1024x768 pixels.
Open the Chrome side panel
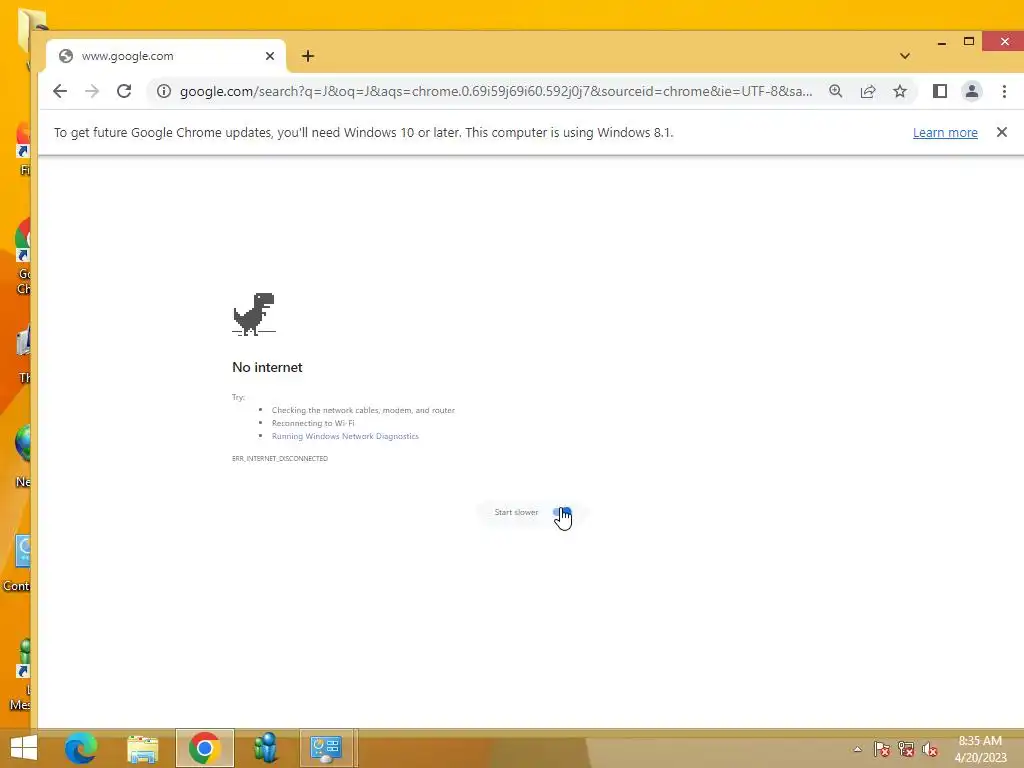coord(940,91)
